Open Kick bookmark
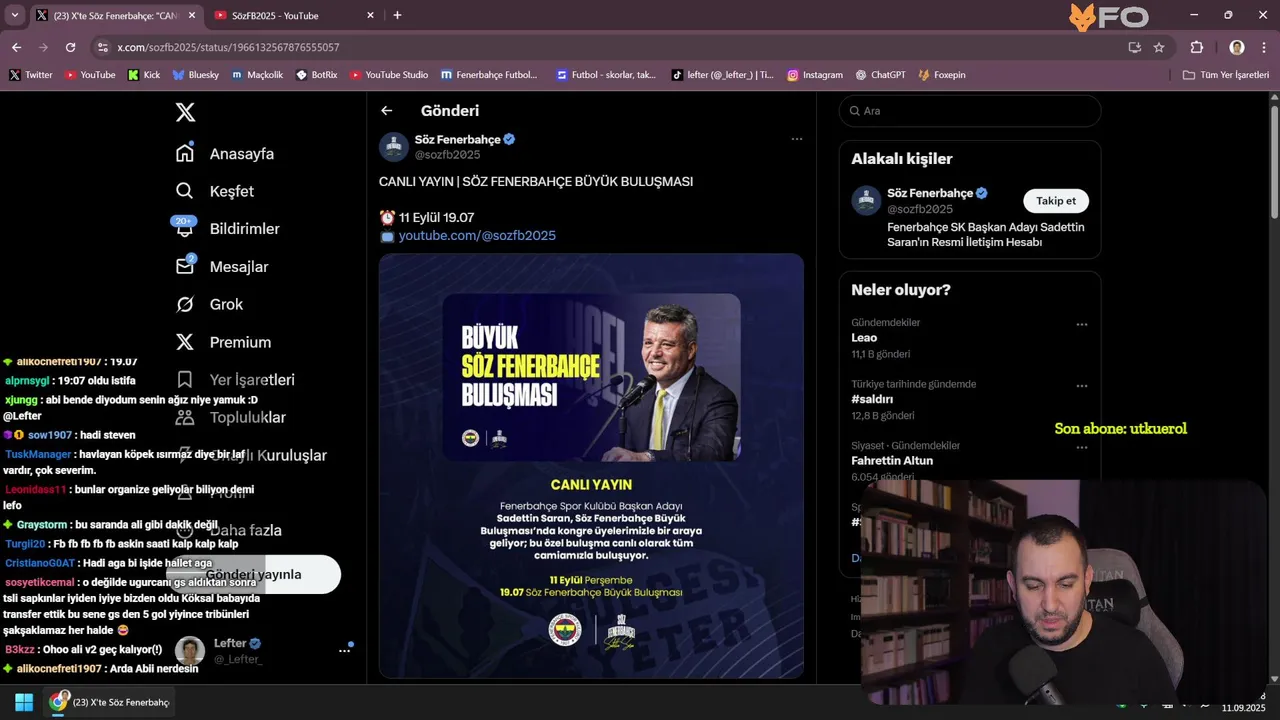1280x720 pixels. click(x=143, y=75)
